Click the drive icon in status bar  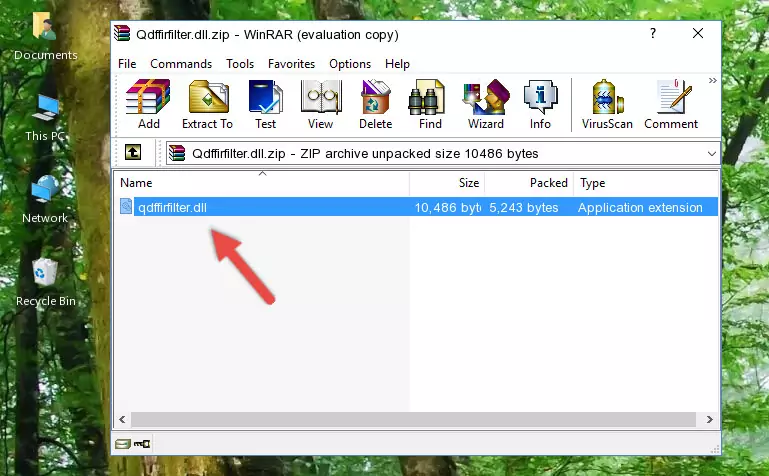(x=123, y=444)
